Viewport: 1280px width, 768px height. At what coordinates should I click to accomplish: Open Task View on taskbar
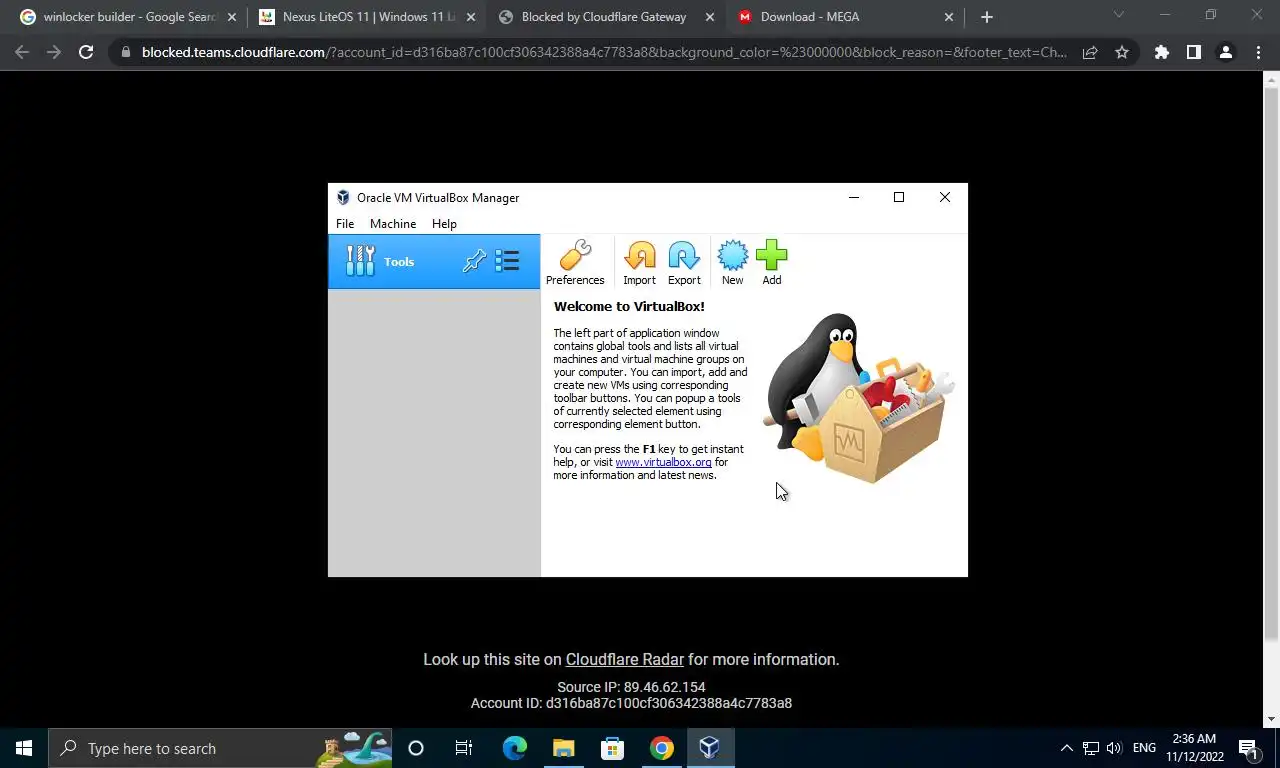tap(464, 748)
